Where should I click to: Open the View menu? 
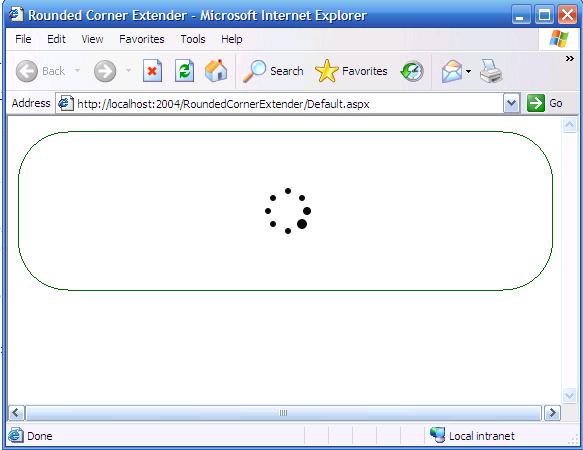click(92, 39)
